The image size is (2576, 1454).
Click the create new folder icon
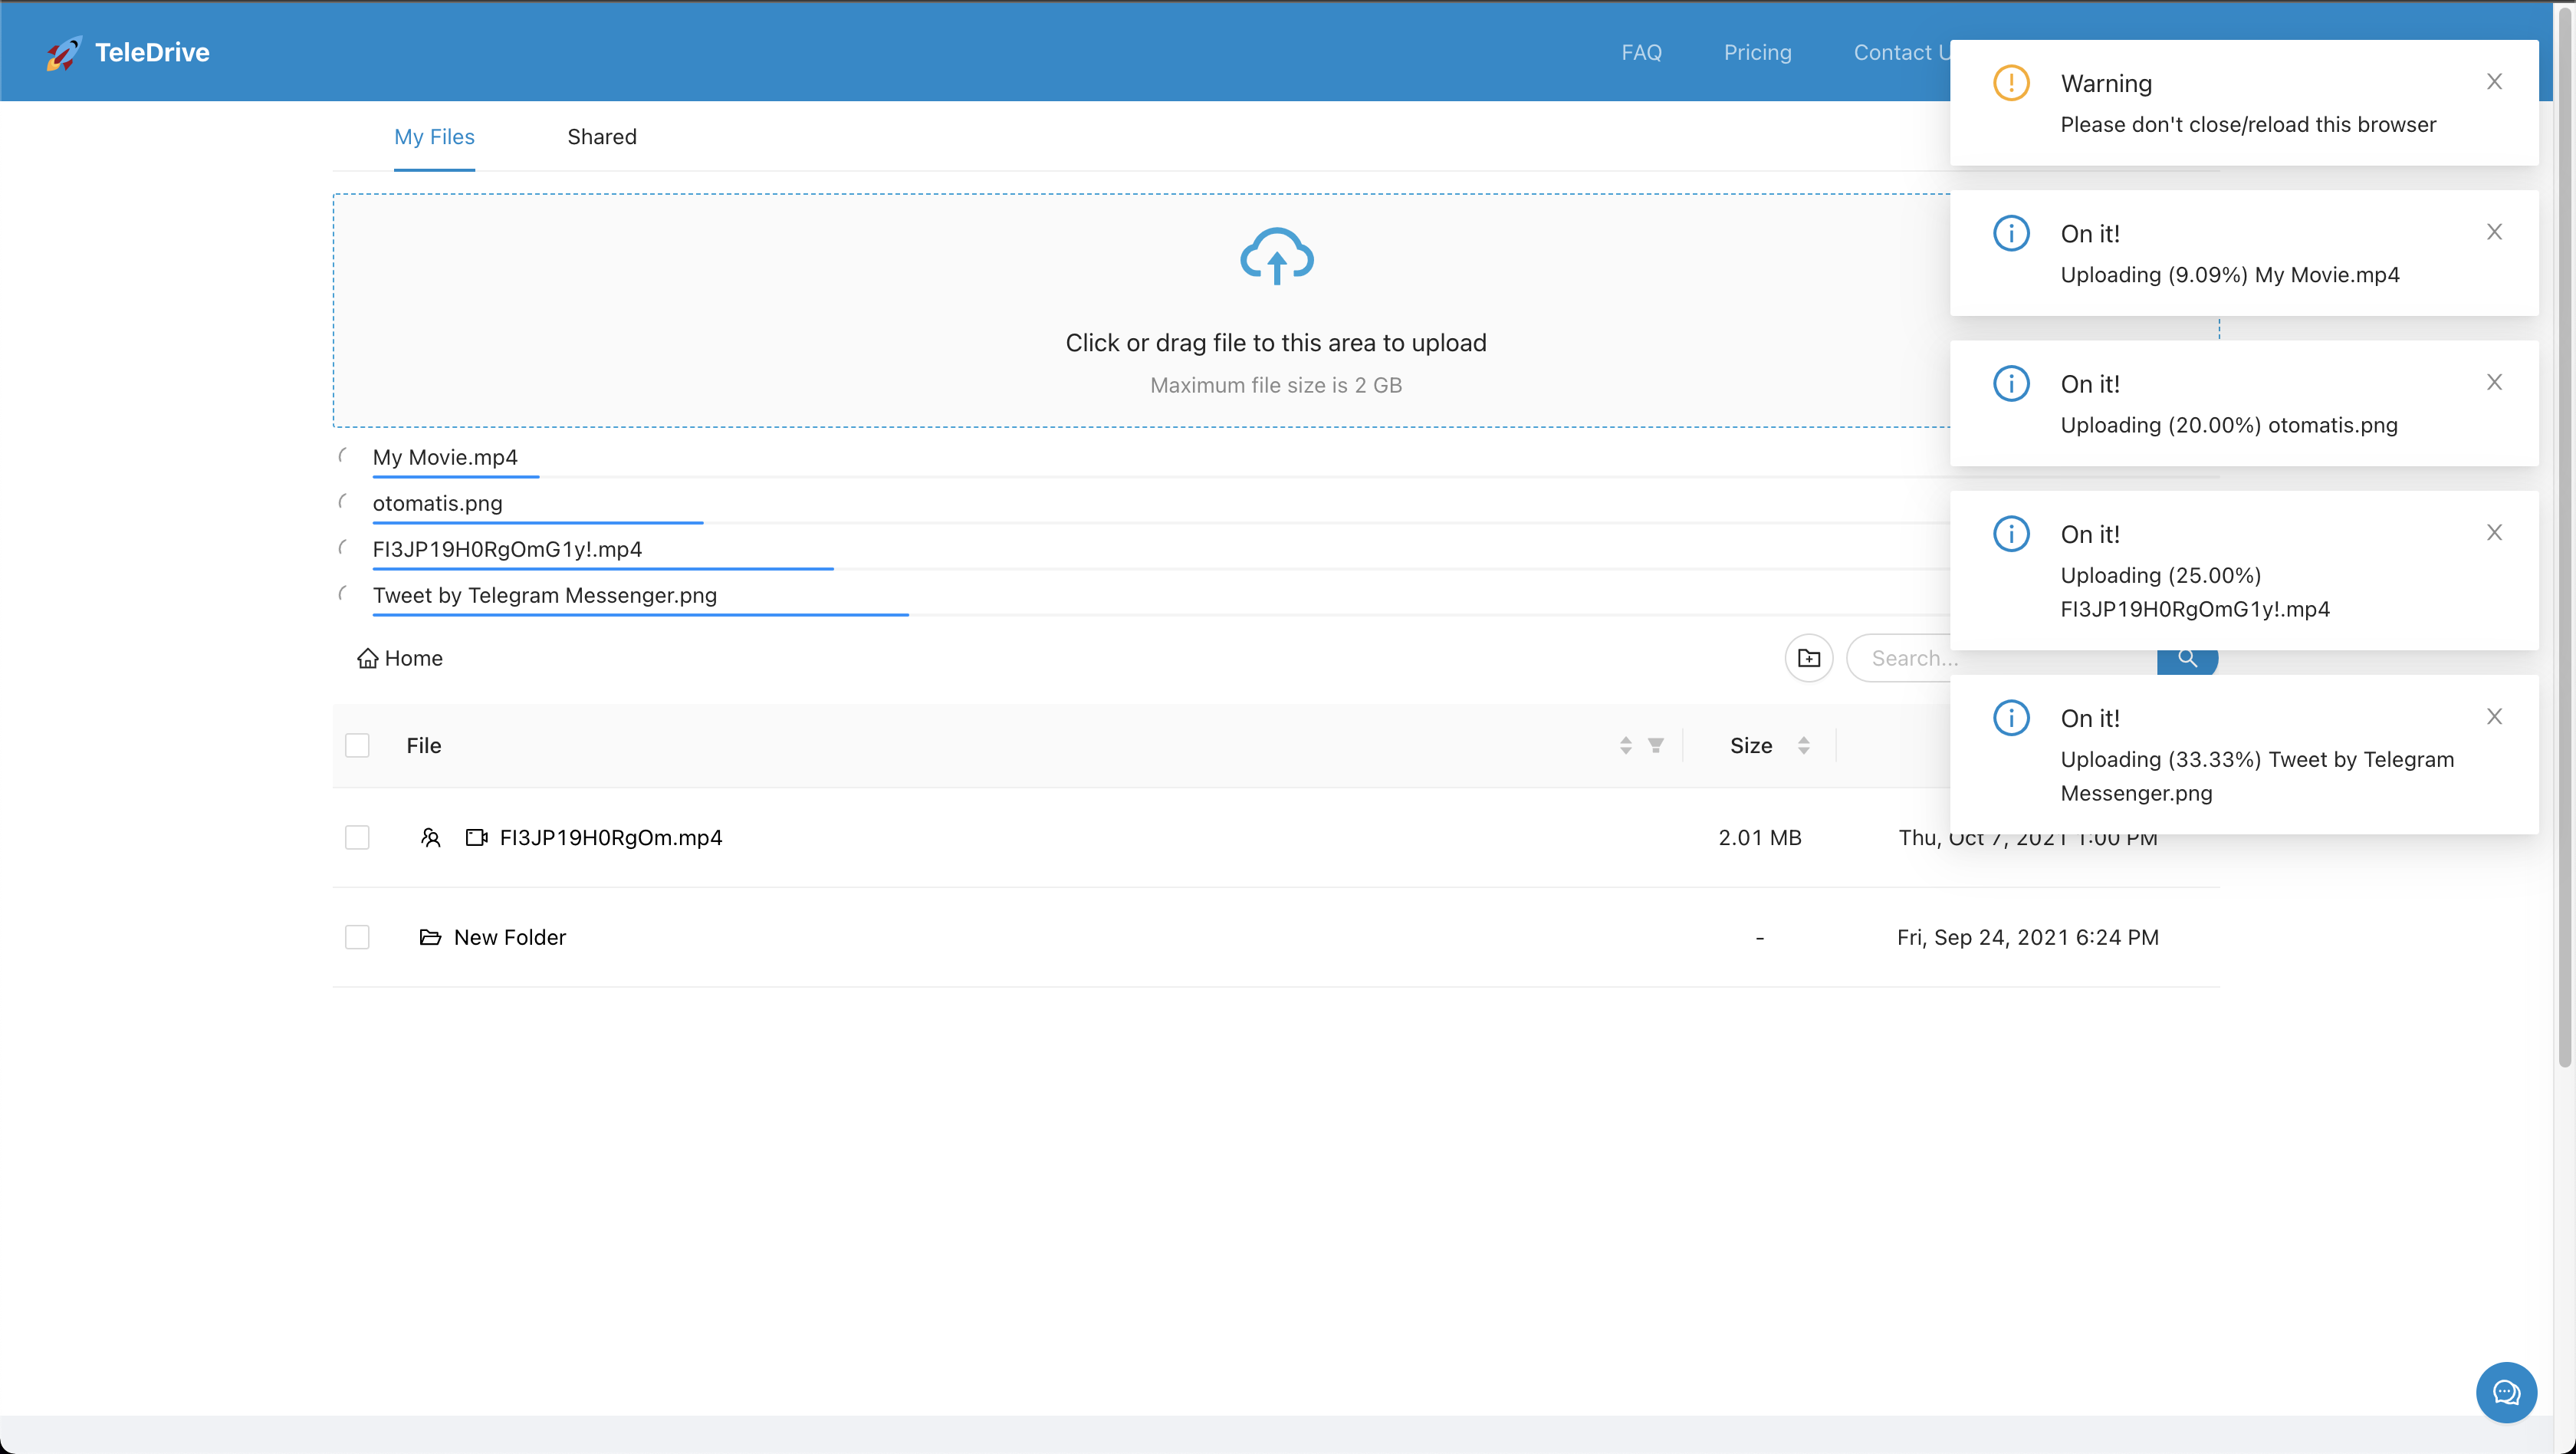point(1808,658)
